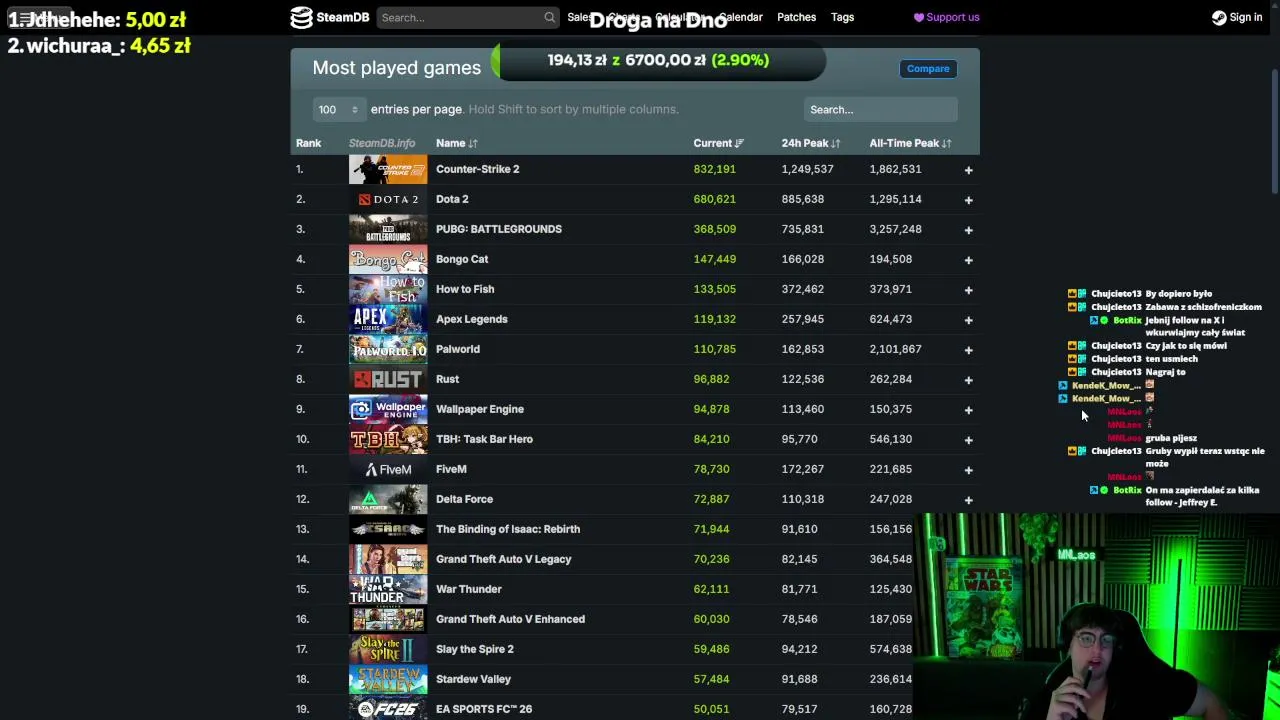Expand the PUBG: BATTLEGROUNDS row with plus

[968, 230]
